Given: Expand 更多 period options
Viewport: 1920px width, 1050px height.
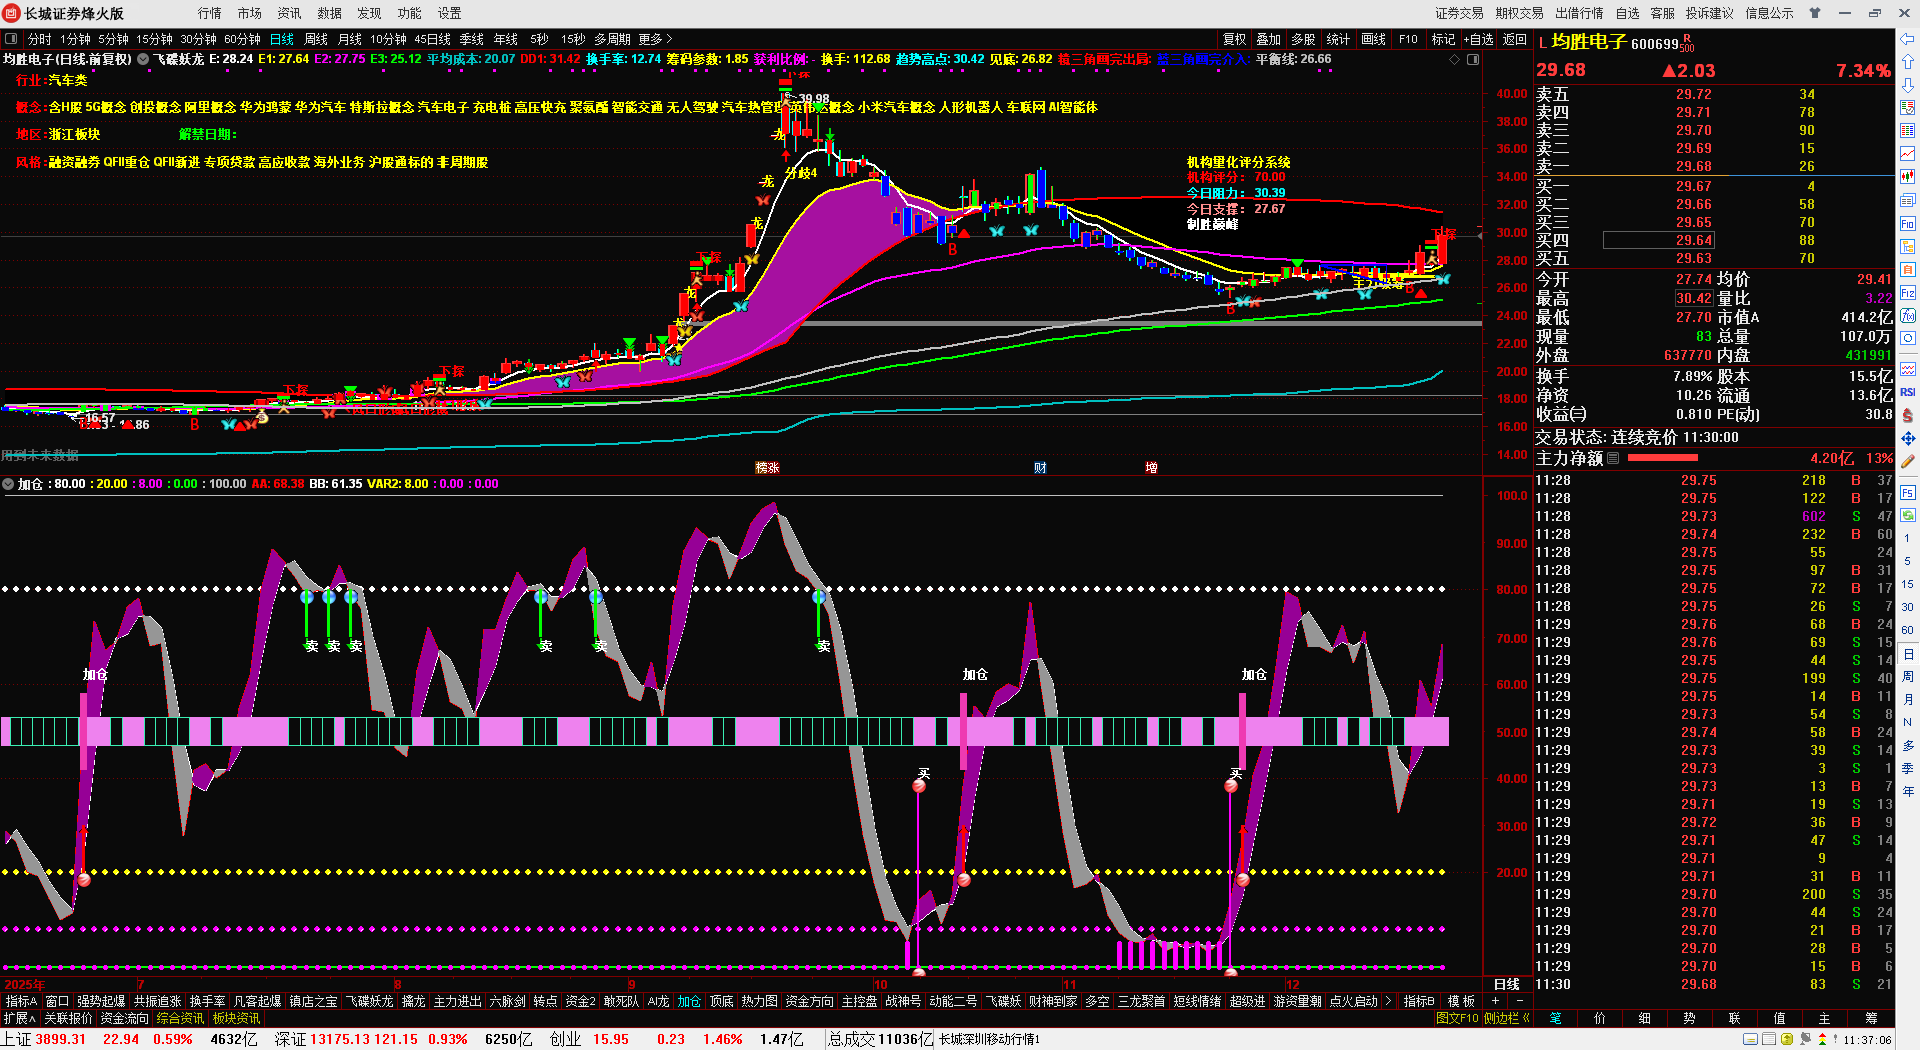Looking at the screenshot, I should tap(655, 39).
